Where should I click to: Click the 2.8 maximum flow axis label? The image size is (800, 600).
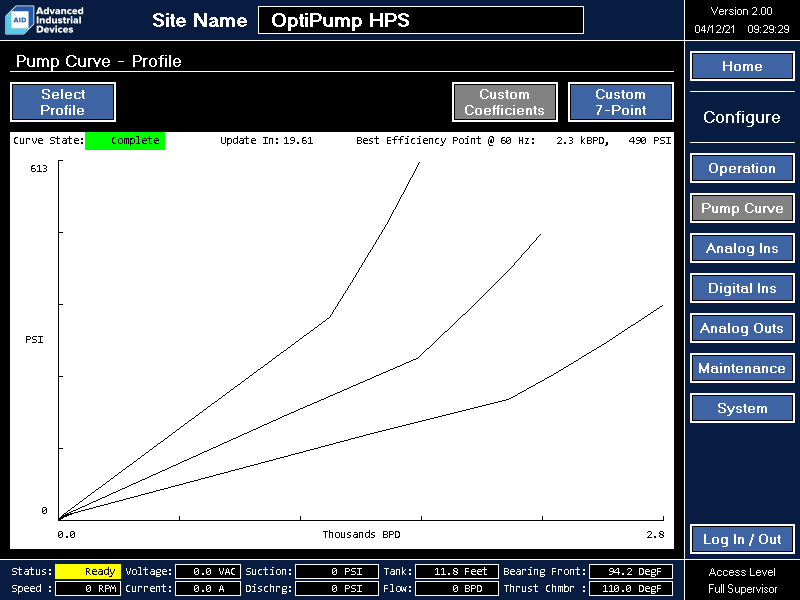click(655, 535)
